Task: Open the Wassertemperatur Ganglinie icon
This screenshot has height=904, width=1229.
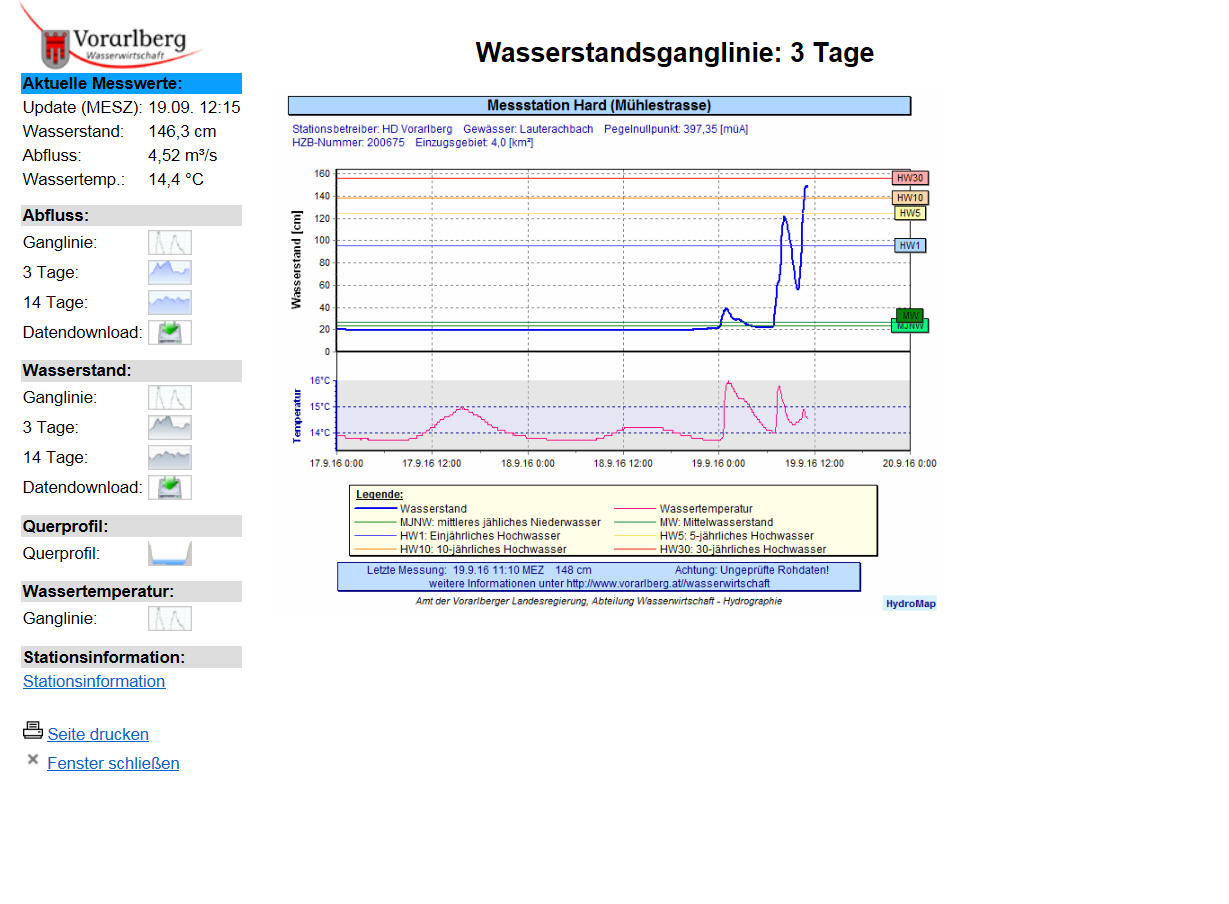Action: pos(170,619)
